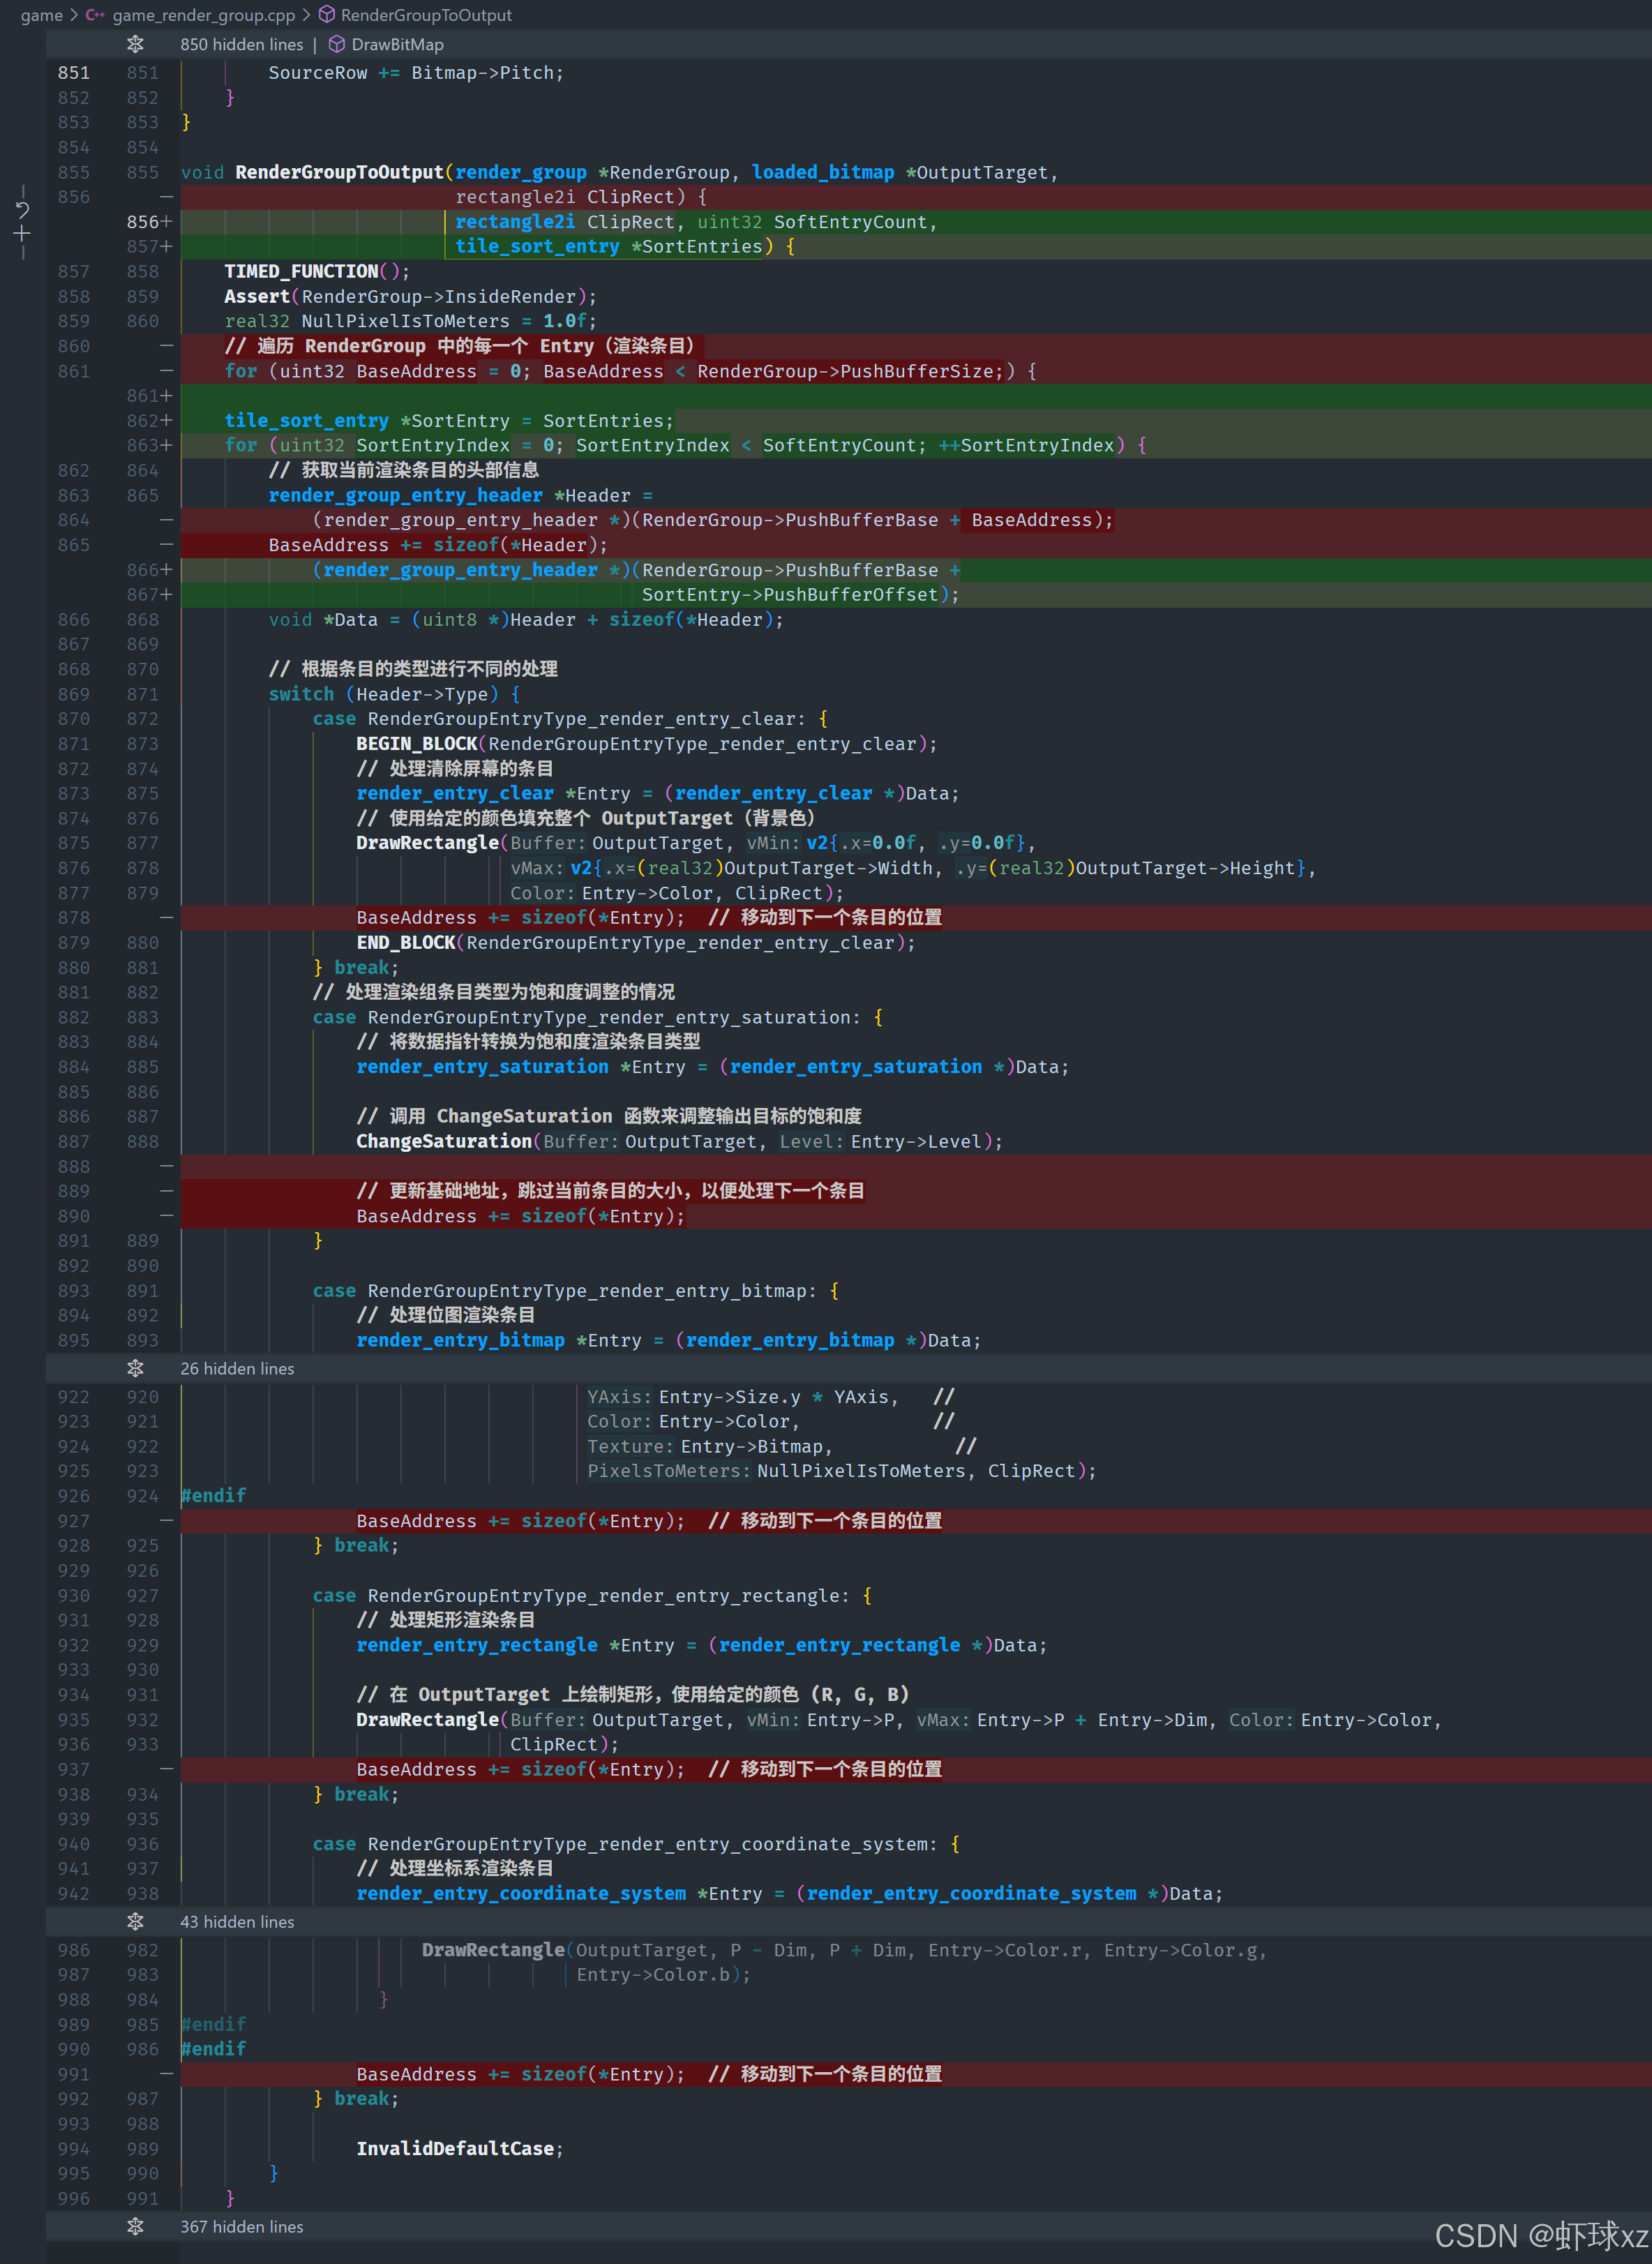This screenshot has width=1652, height=2264.
Task: Click the revert change arrow icon
Action: (x=22, y=209)
